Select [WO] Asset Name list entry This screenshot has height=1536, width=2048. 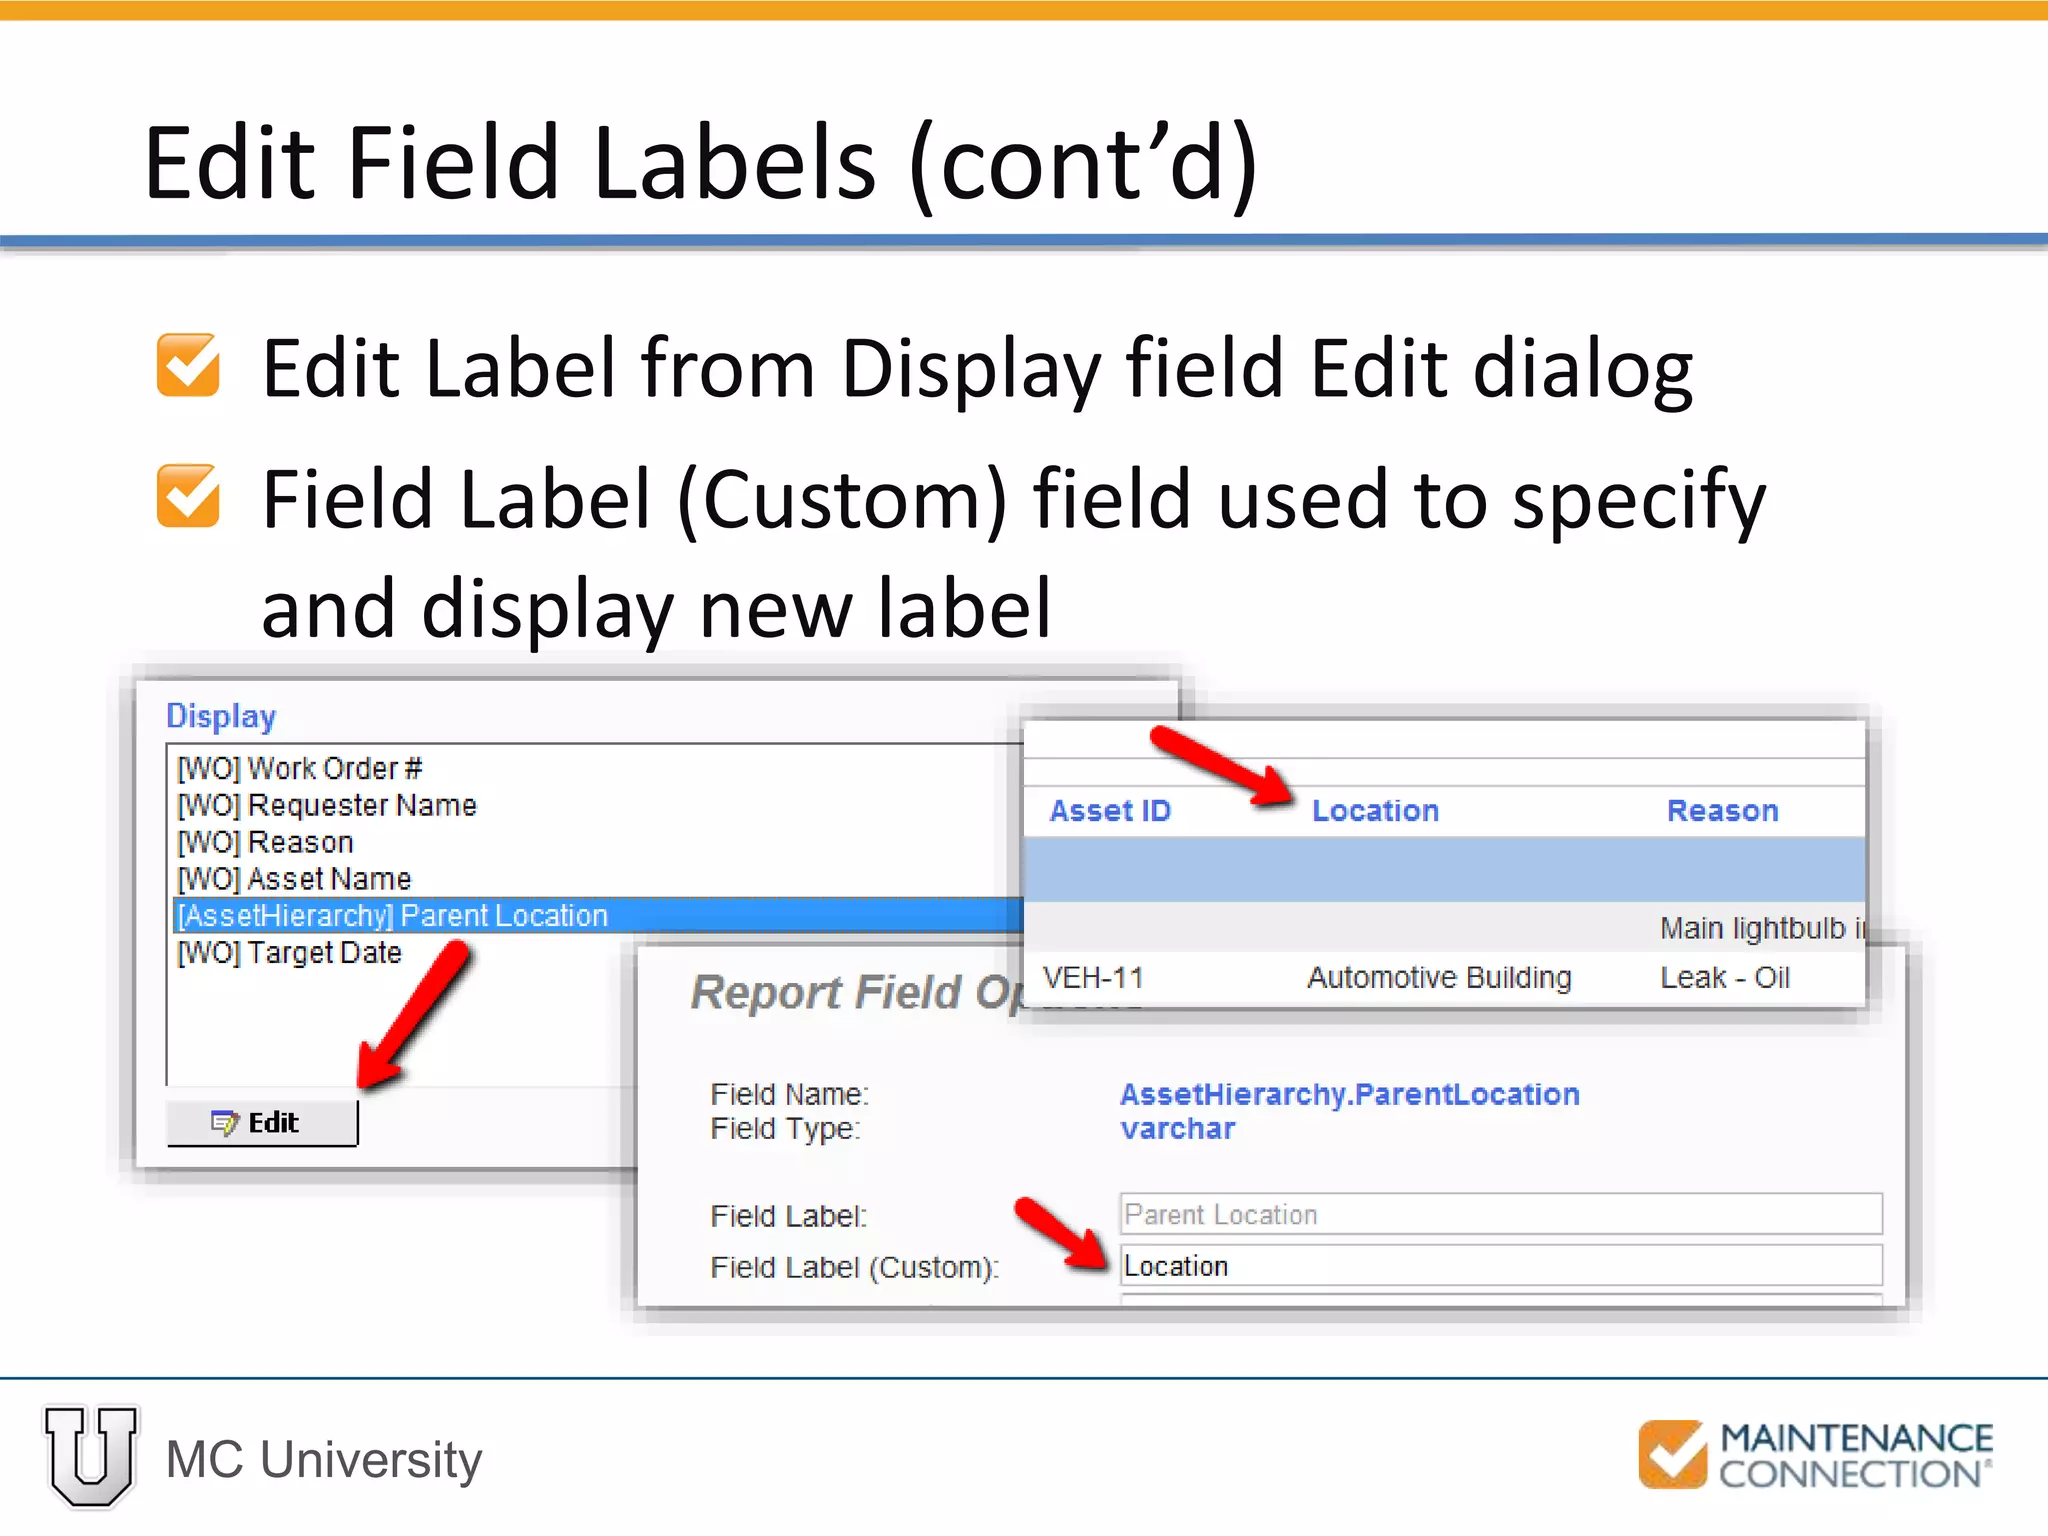294,879
